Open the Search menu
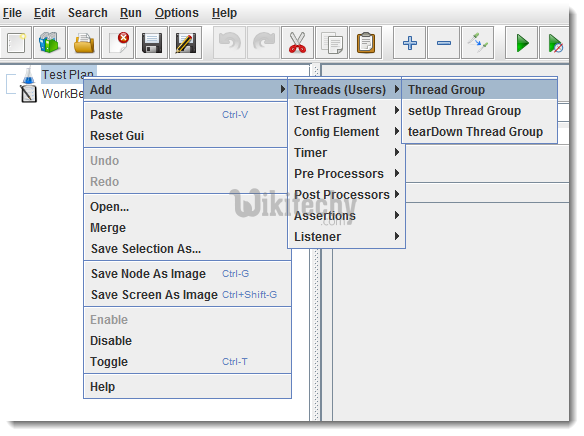584x436 pixels. 88,13
